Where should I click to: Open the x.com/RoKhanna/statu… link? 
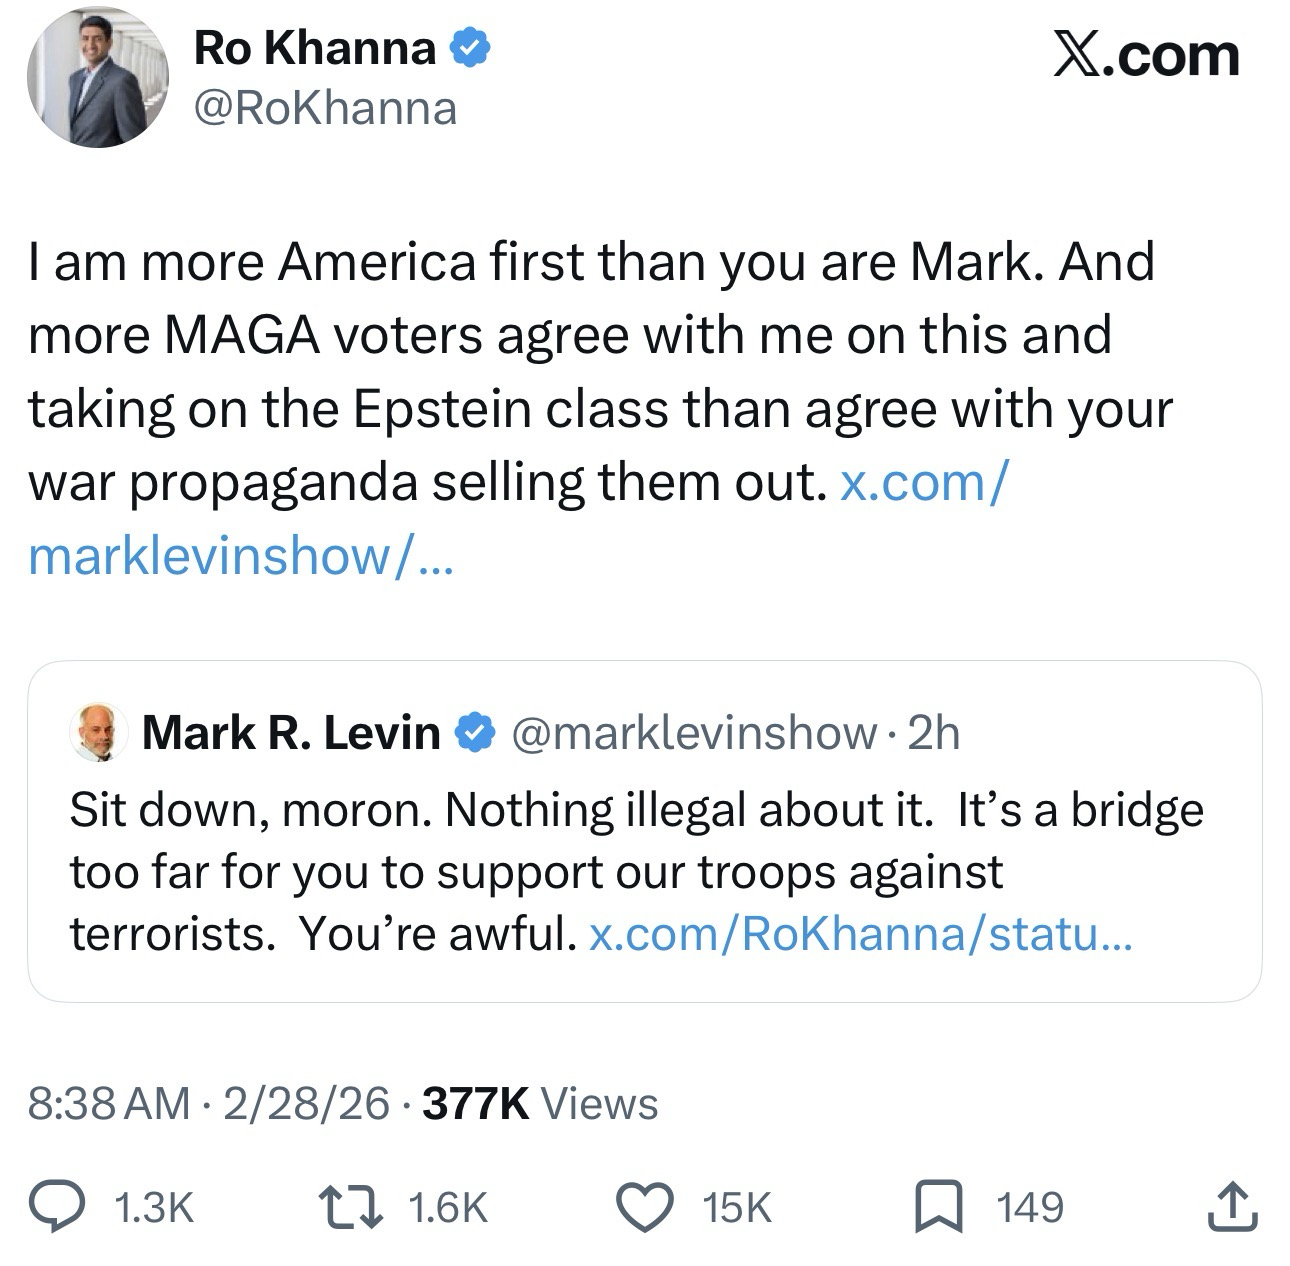[x=860, y=934]
